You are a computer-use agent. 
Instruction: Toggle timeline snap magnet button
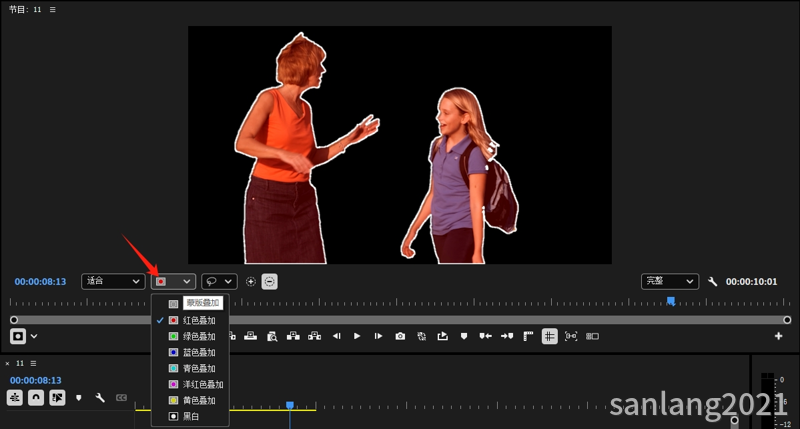[x=36, y=397]
